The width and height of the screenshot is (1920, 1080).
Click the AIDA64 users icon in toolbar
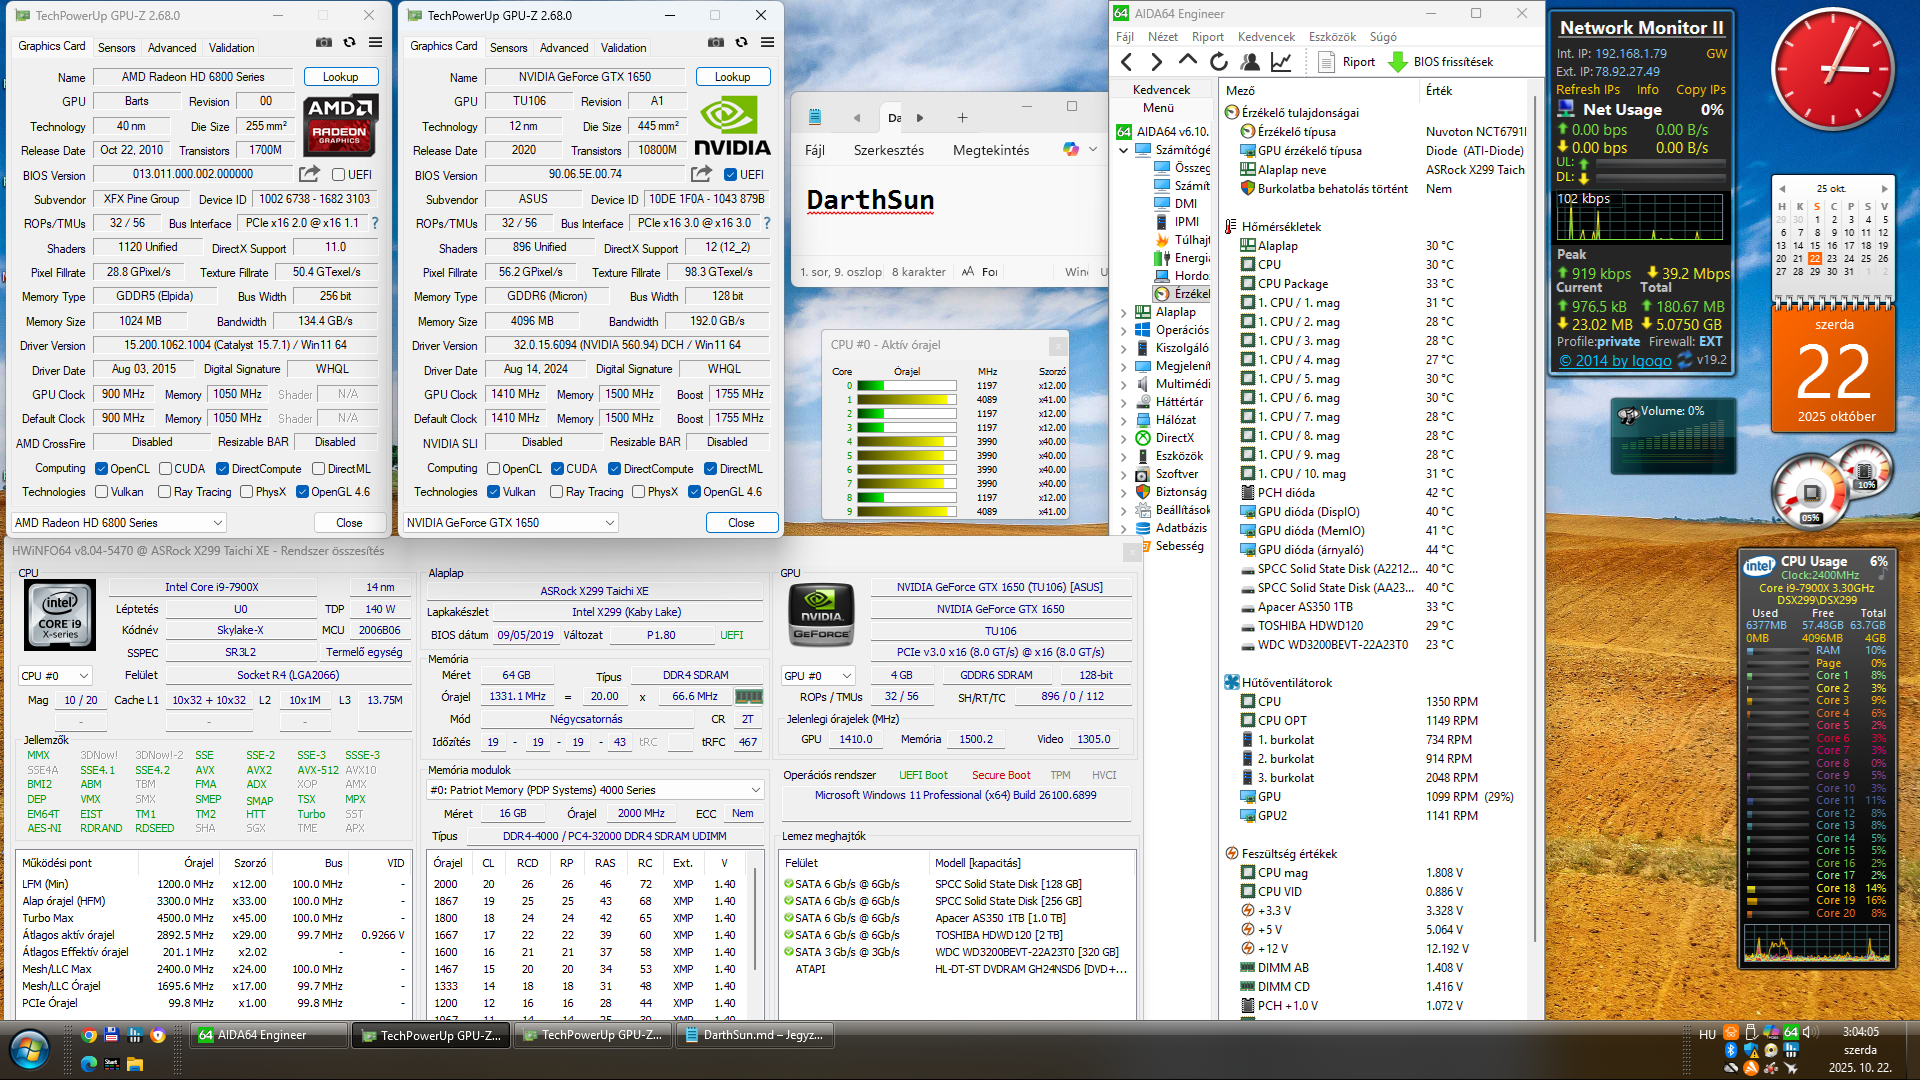click(1250, 62)
